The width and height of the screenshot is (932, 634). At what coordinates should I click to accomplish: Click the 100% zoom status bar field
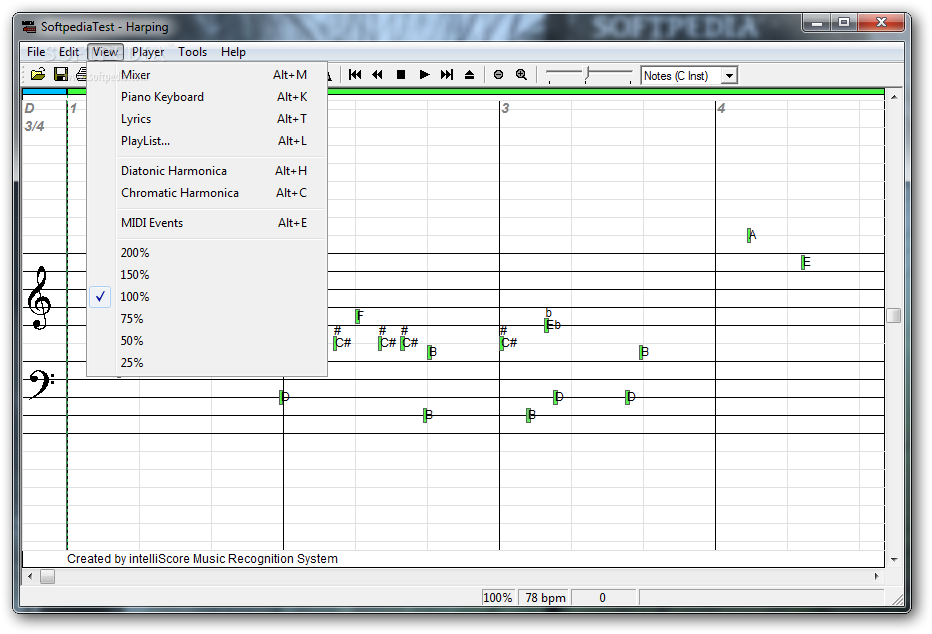pyautogui.click(x=498, y=598)
